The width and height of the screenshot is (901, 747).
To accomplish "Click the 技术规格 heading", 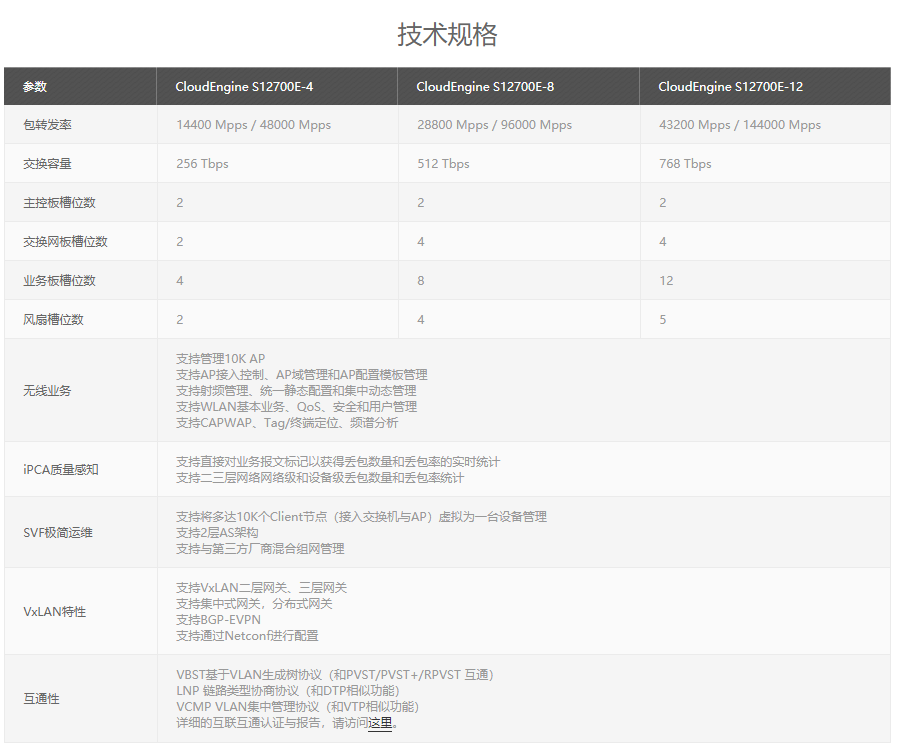I will pyautogui.click(x=447, y=34).
